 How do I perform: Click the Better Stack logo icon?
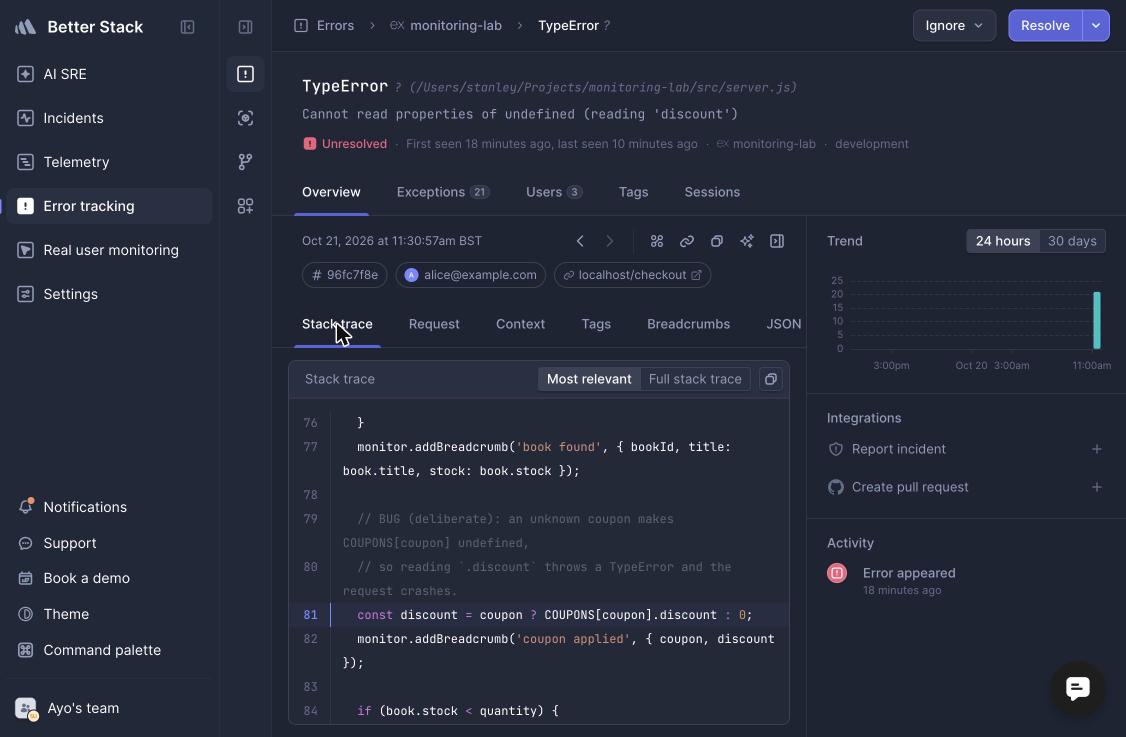(25, 27)
